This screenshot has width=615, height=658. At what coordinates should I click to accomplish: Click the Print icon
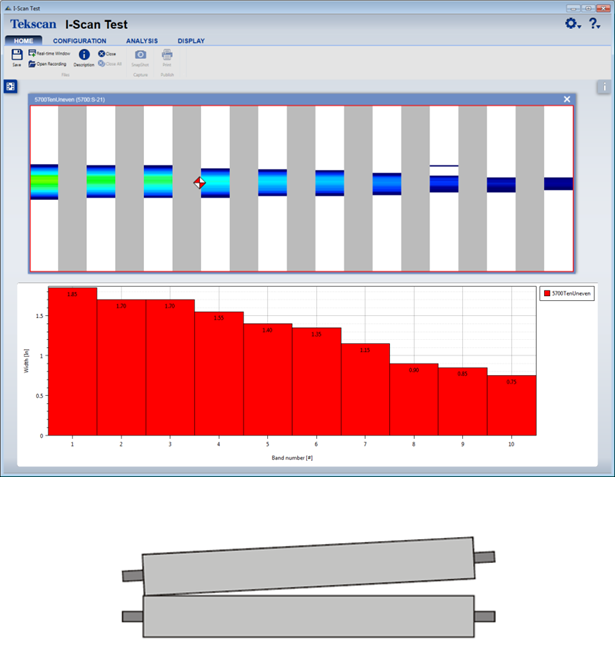tap(167, 55)
